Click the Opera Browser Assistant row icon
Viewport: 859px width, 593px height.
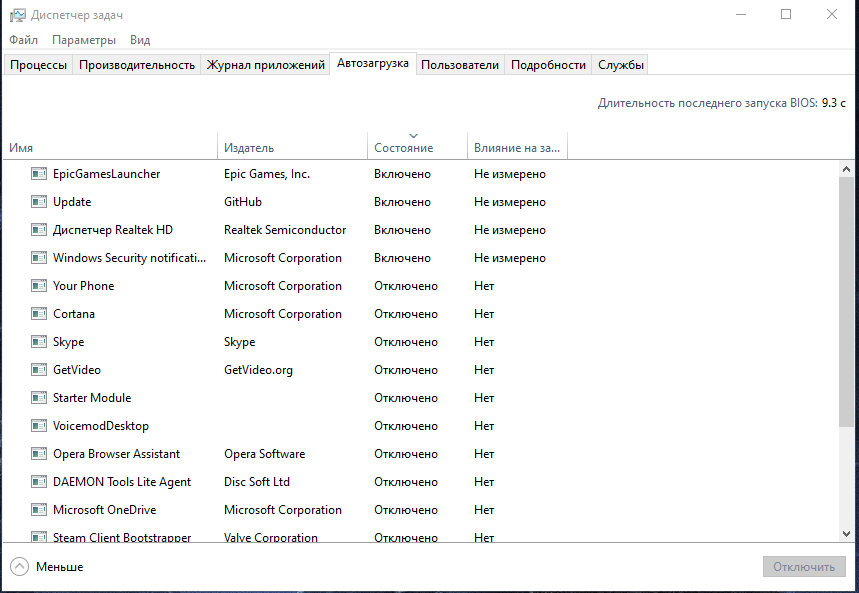tap(39, 453)
